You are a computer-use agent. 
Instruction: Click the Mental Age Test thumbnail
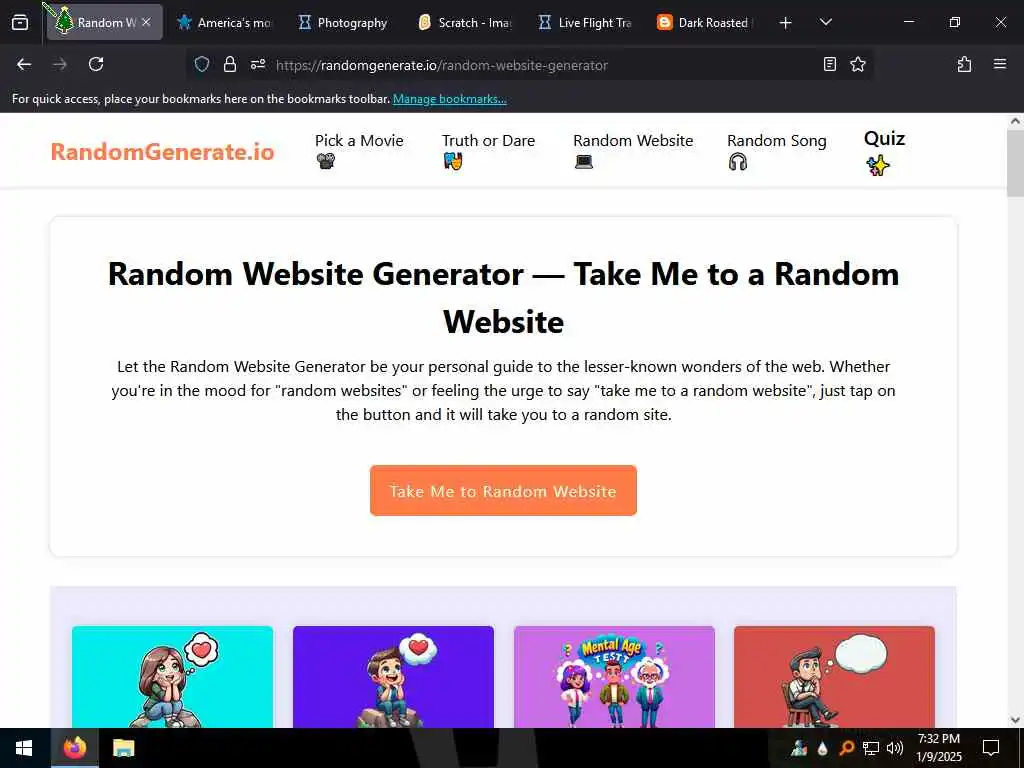pyautogui.click(x=614, y=677)
